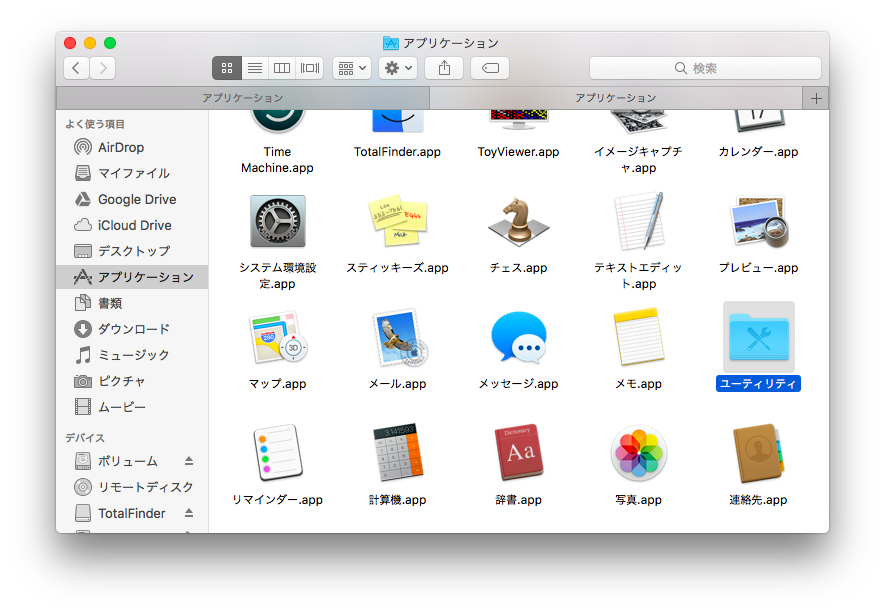Add a new tab with plus button

[x=816, y=99]
